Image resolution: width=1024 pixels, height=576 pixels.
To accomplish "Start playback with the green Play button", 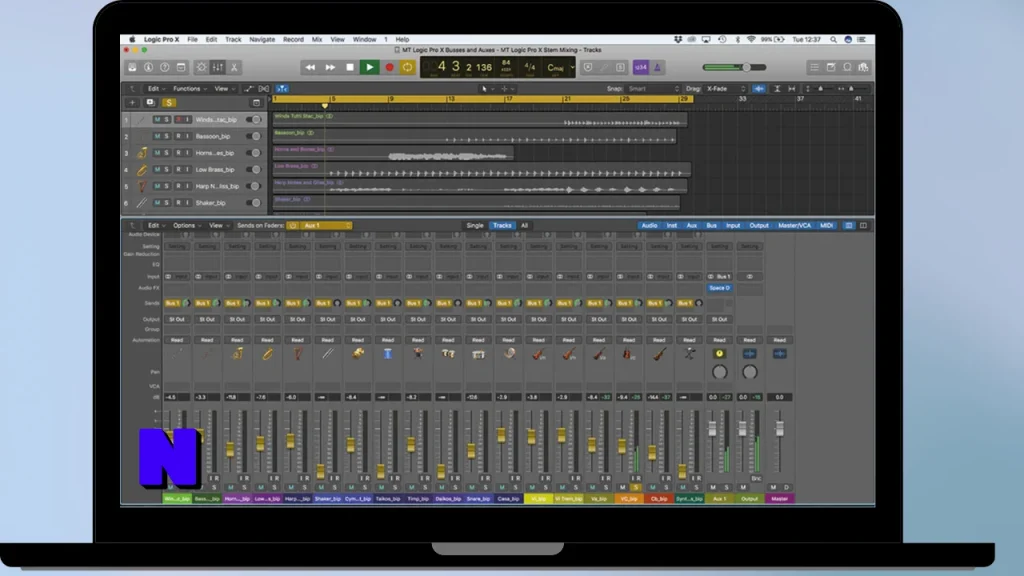I will click(370, 67).
